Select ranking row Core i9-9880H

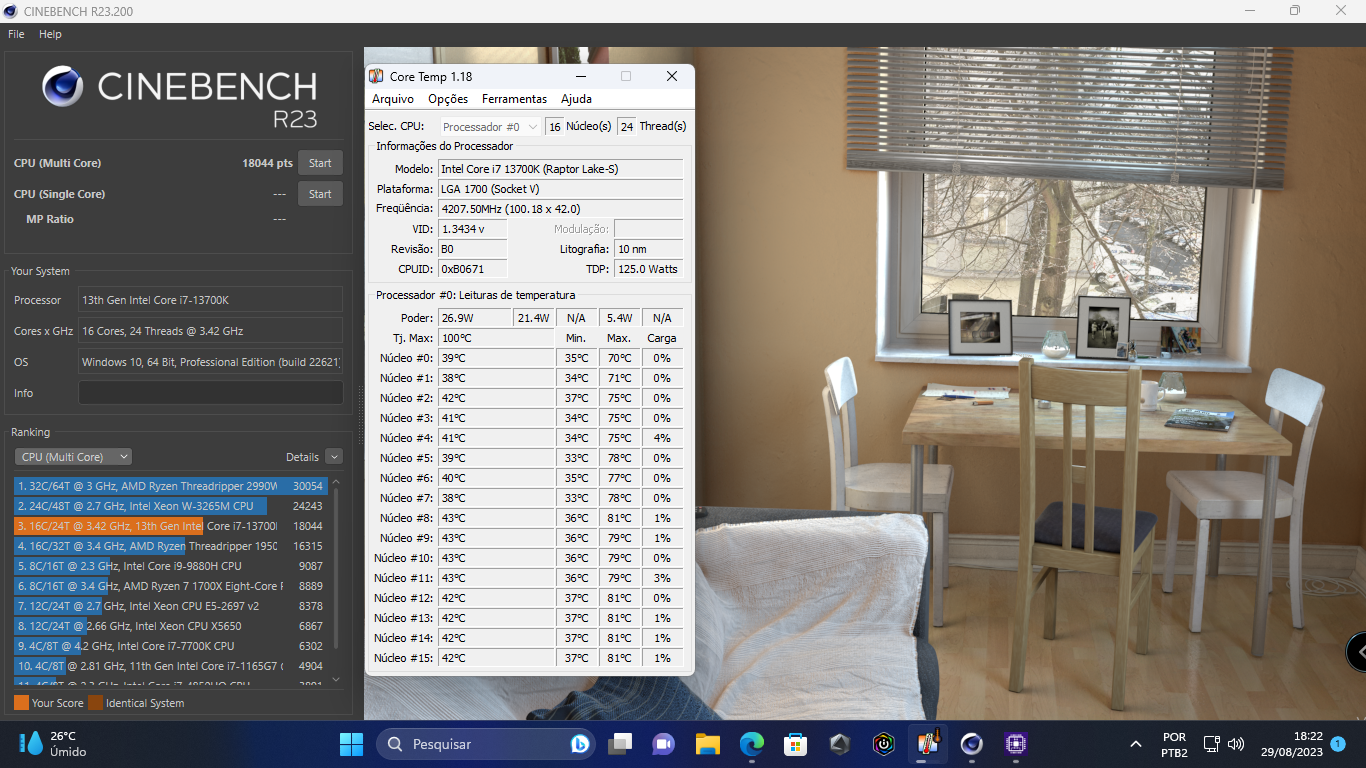170,566
